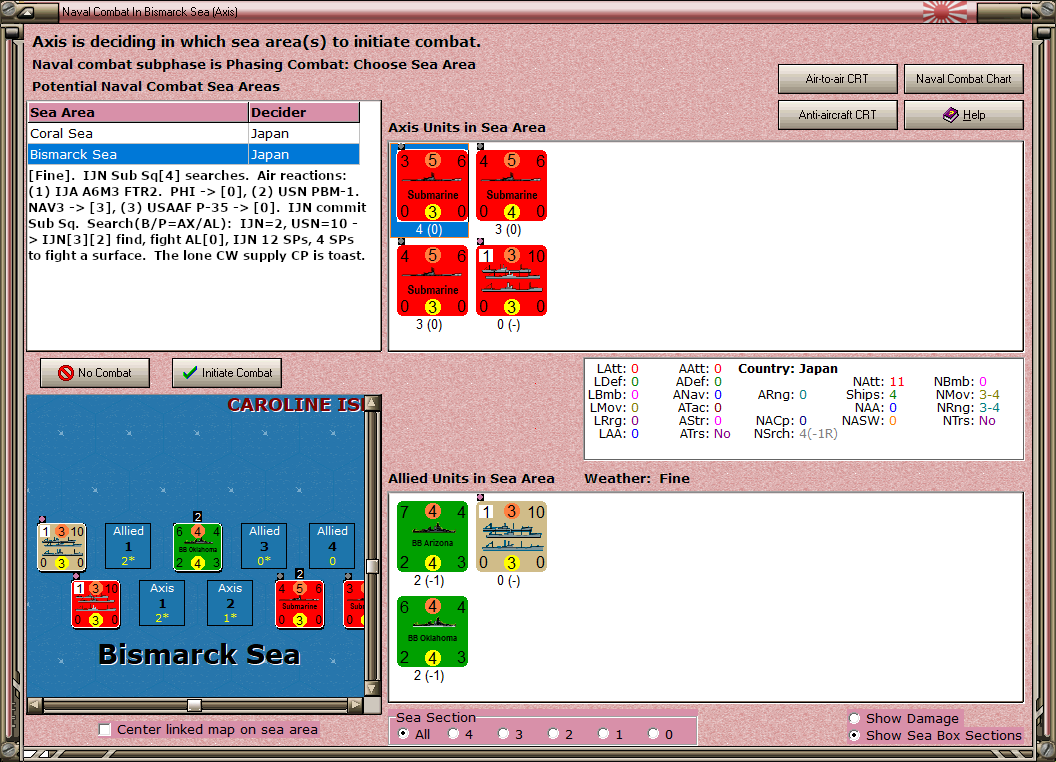This screenshot has width=1056, height=762.
Task: Select the red Axis convoy unit marked 0 (-)
Action: point(511,280)
